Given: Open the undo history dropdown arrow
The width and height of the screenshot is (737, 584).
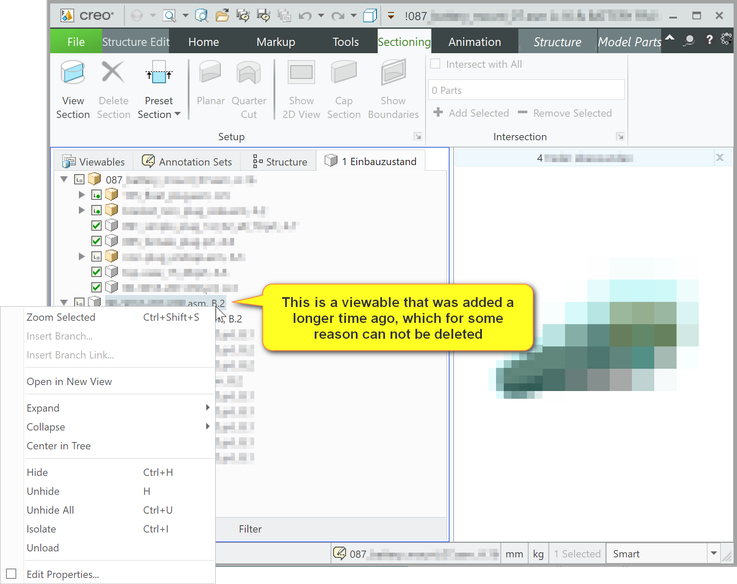Looking at the screenshot, I should pos(321,16).
